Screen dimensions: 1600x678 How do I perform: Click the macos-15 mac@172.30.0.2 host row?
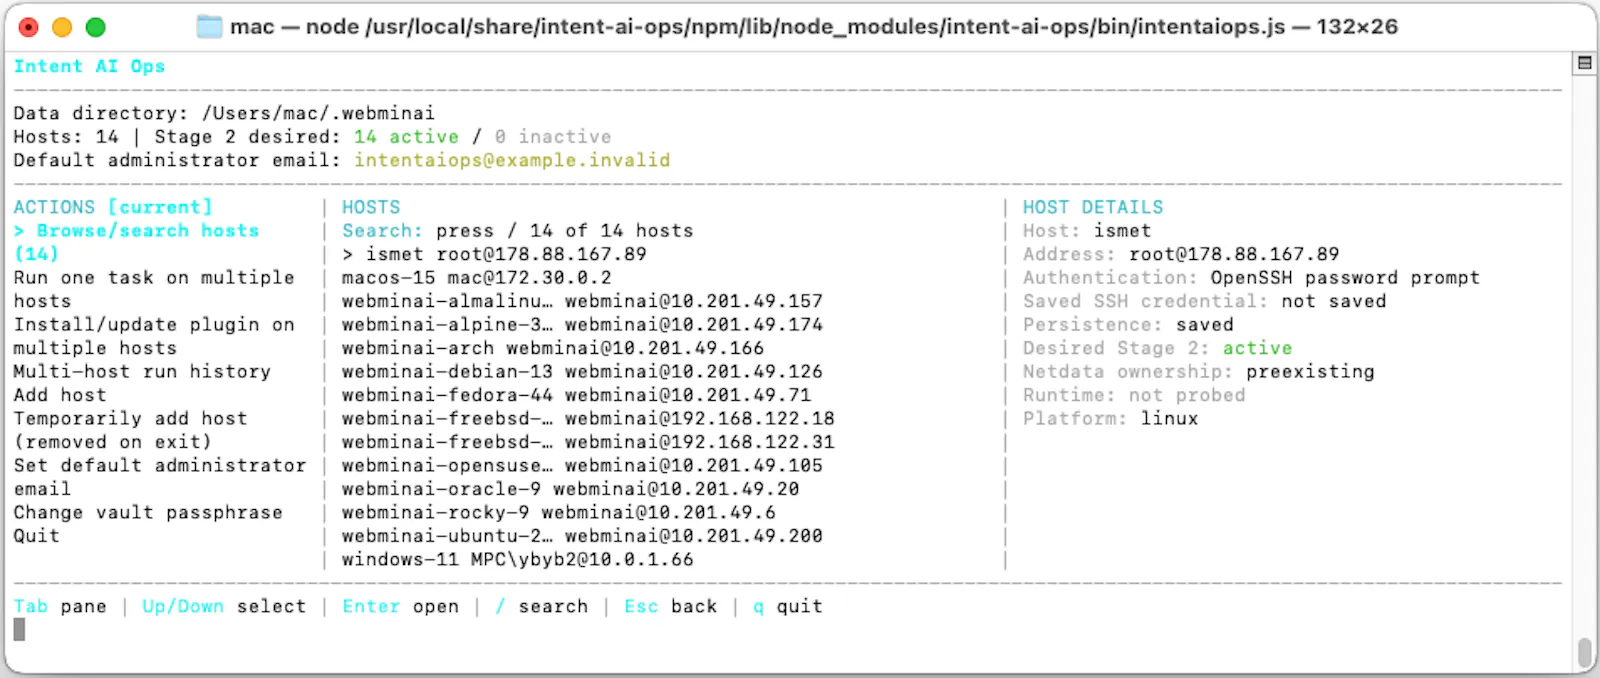[x=477, y=277]
